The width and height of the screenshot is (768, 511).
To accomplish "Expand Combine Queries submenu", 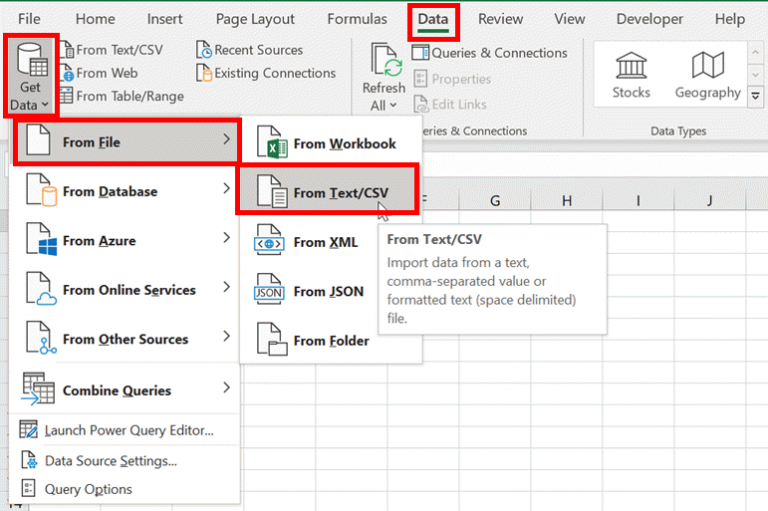I will (x=126, y=389).
